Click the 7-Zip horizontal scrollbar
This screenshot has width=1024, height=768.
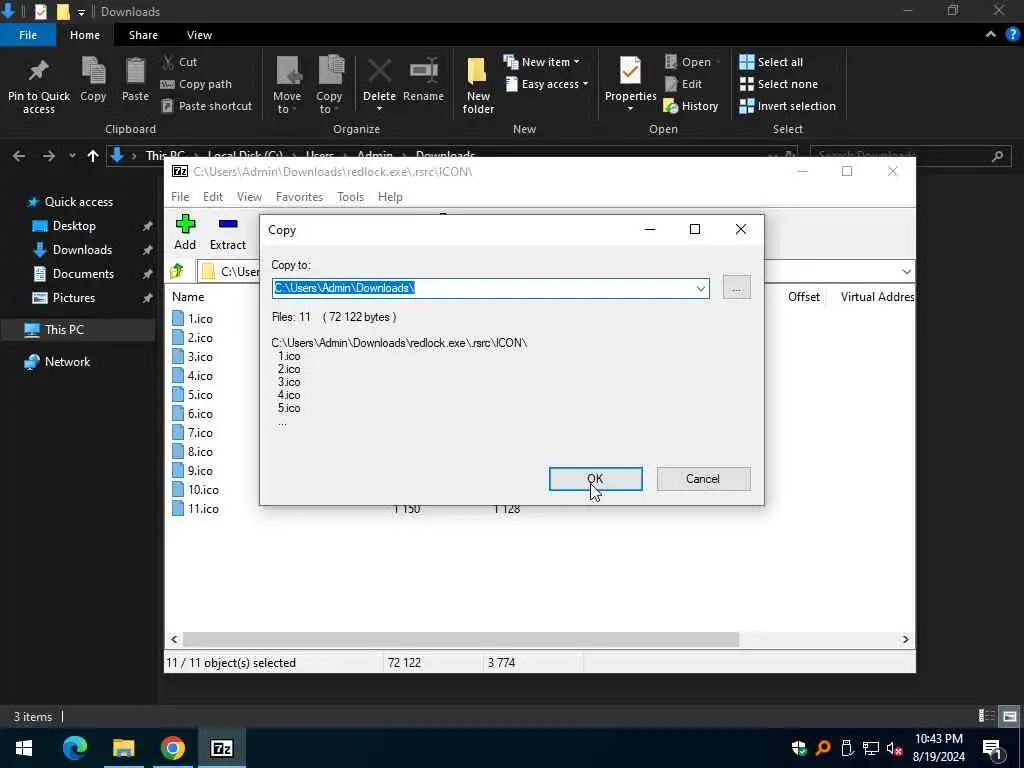point(460,639)
